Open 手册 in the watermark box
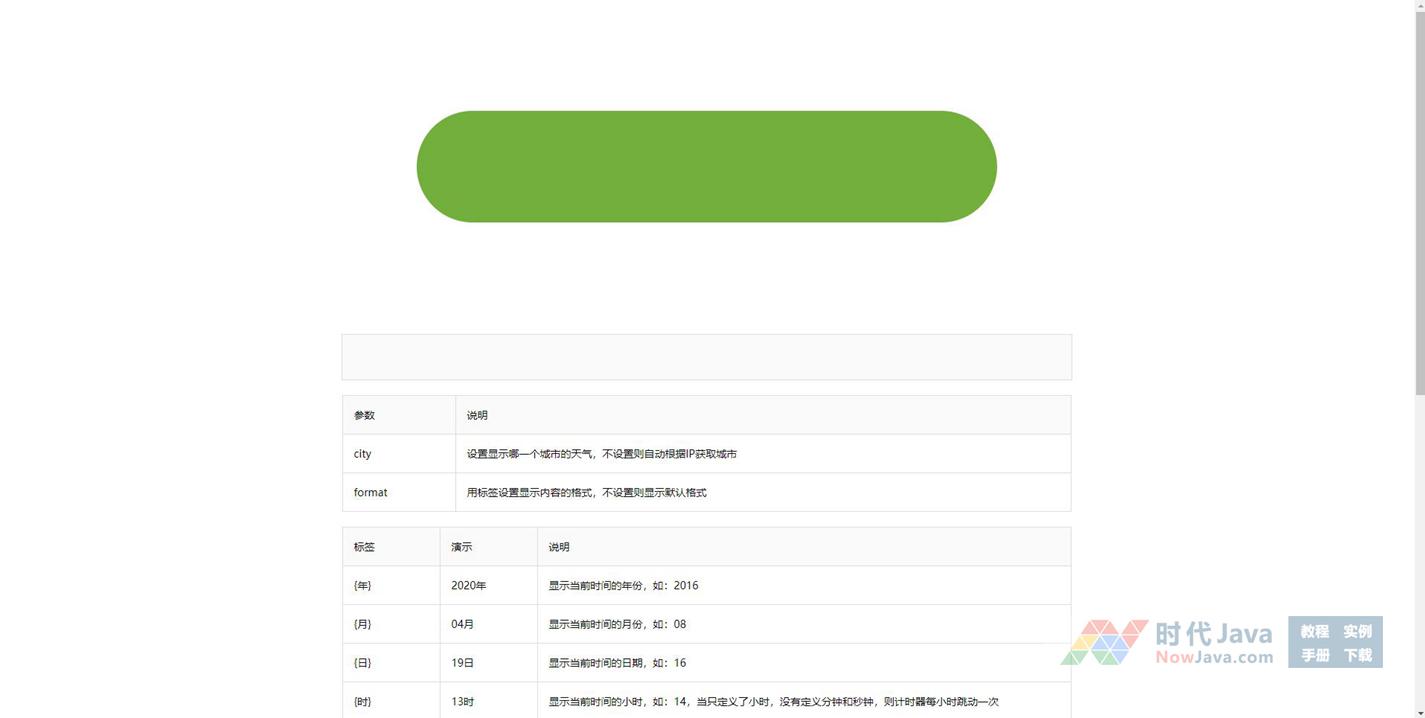This screenshot has height=718, width=1425. point(1314,655)
